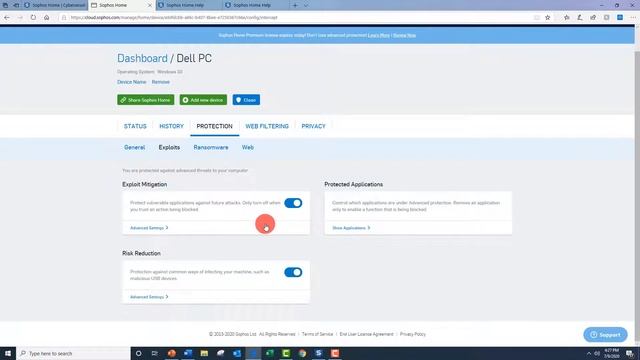The height and width of the screenshot is (360, 640).
Task: Open the Support chat button
Action: [x=605, y=335]
